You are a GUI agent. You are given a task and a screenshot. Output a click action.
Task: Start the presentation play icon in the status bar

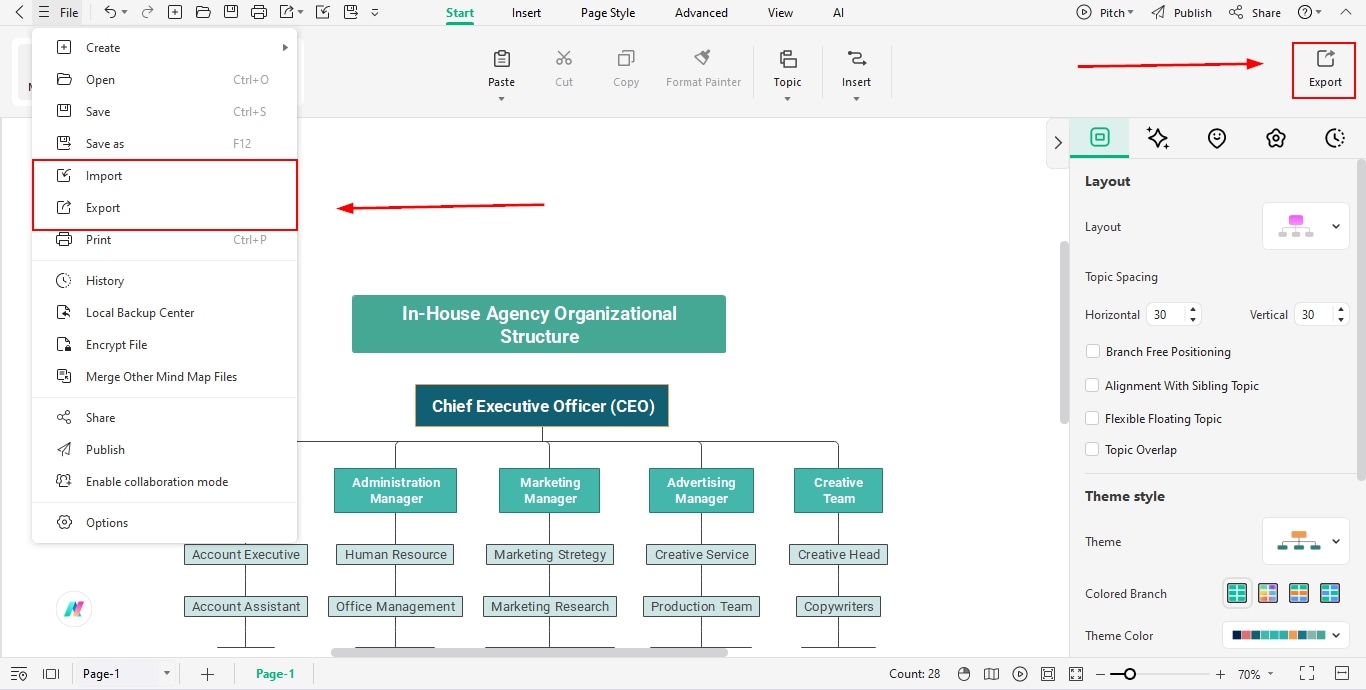[1020, 673]
